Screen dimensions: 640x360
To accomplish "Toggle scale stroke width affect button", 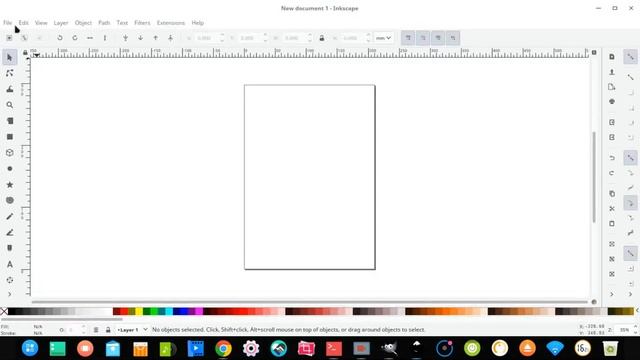I will (408, 38).
